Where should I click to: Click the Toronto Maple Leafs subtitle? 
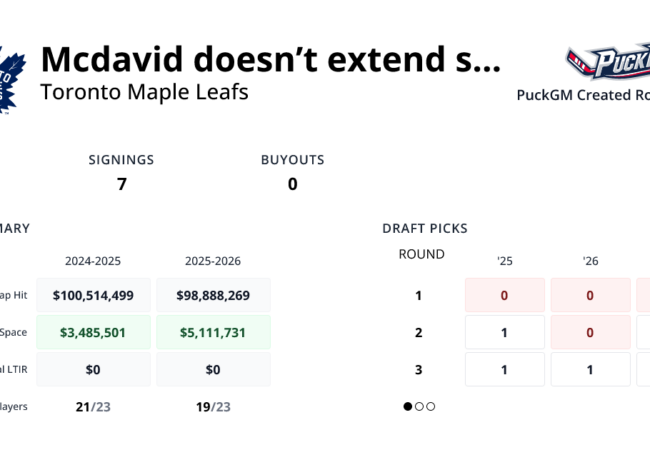144,92
